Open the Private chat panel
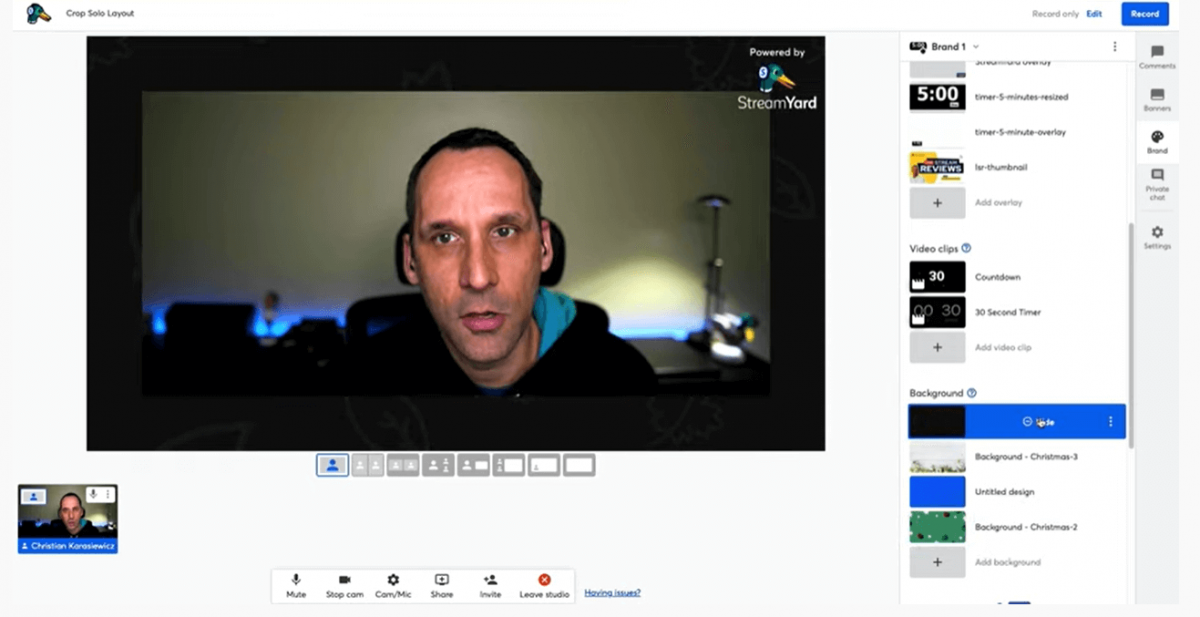Screen dimensions: 1200x617 [x=1157, y=185]
